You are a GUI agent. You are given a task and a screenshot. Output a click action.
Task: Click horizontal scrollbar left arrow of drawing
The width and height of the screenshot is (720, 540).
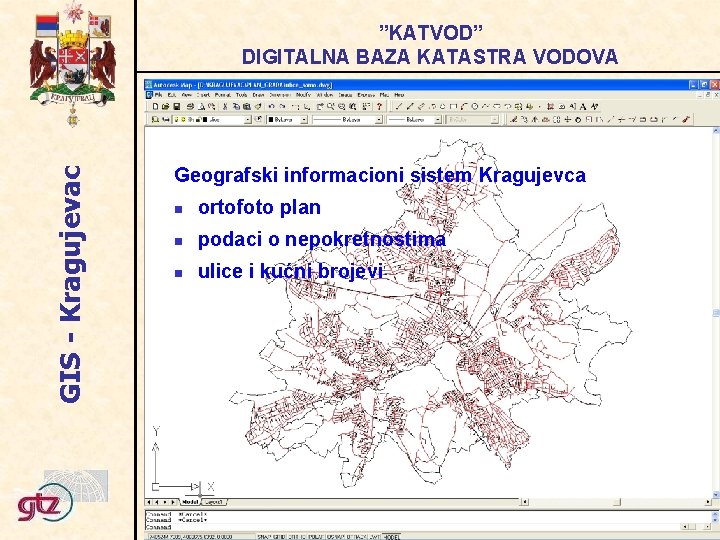tap(525, 502)
